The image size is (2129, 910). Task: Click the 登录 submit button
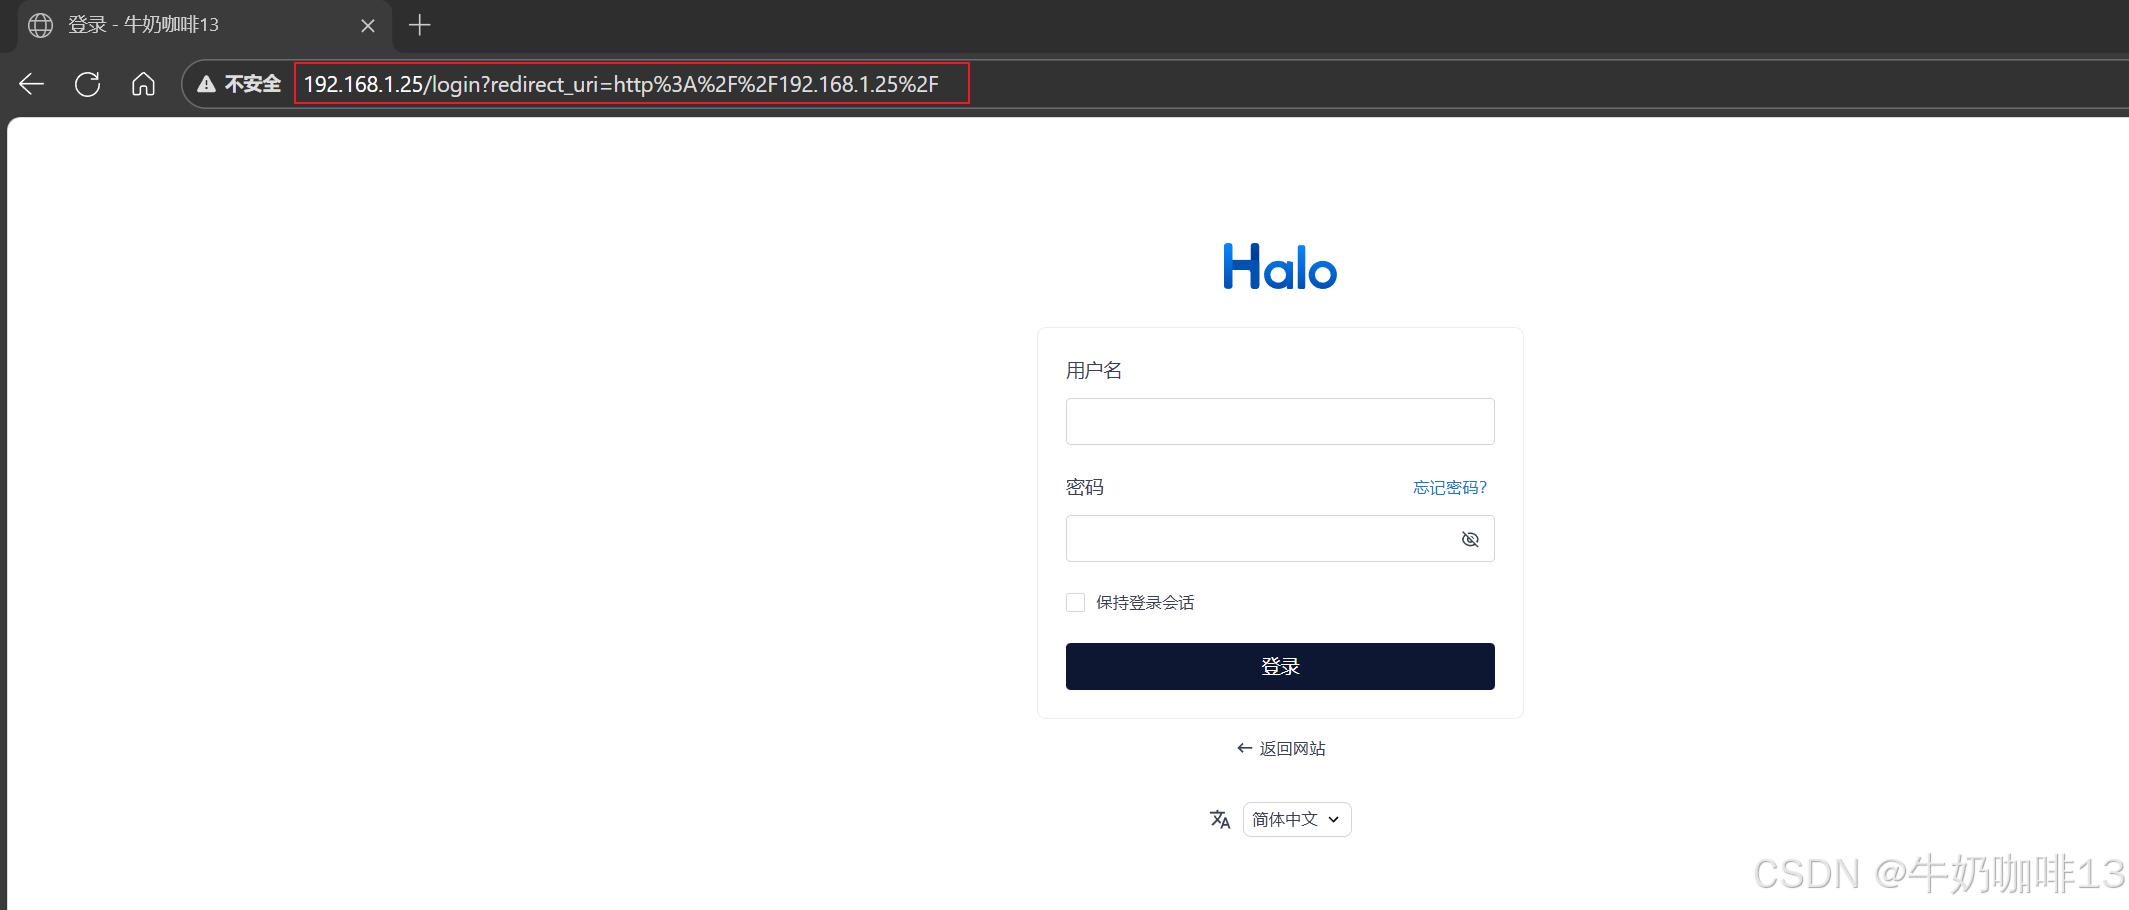pos(1280,666)
